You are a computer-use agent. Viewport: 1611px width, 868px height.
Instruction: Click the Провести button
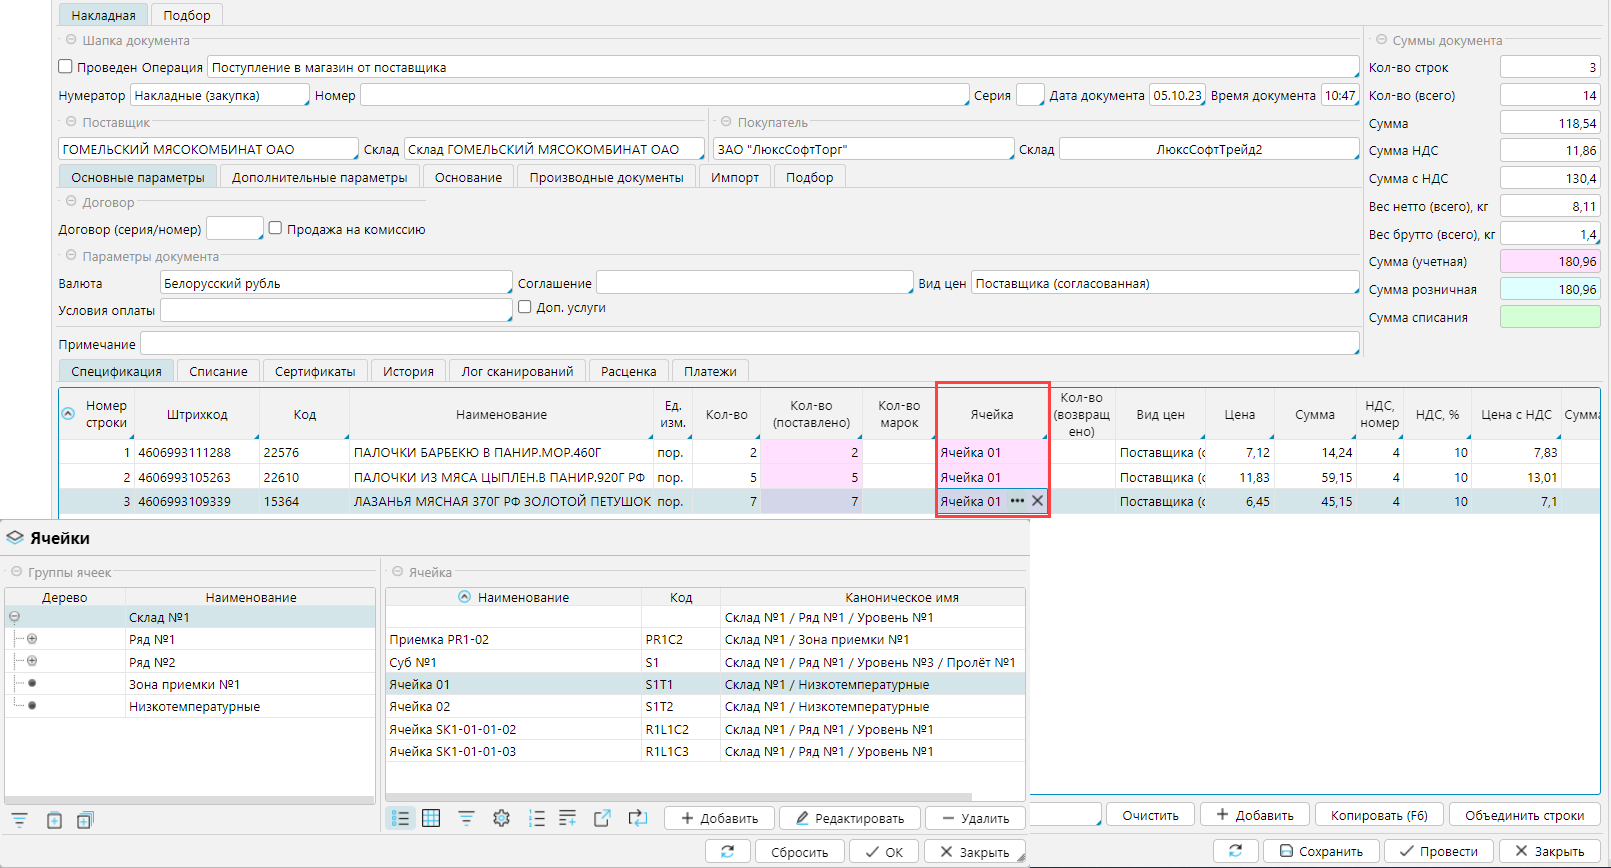click(x=1439, y=851)
